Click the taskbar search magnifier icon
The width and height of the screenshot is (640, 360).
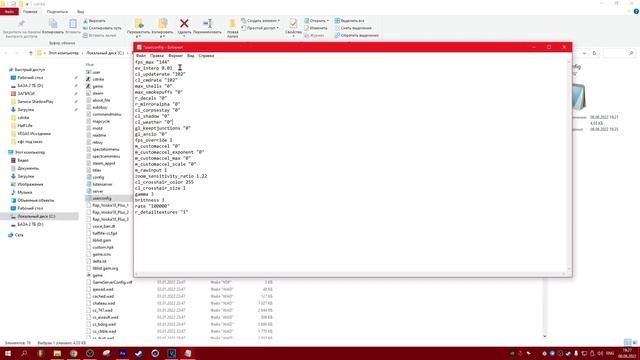tap(24, 353)
